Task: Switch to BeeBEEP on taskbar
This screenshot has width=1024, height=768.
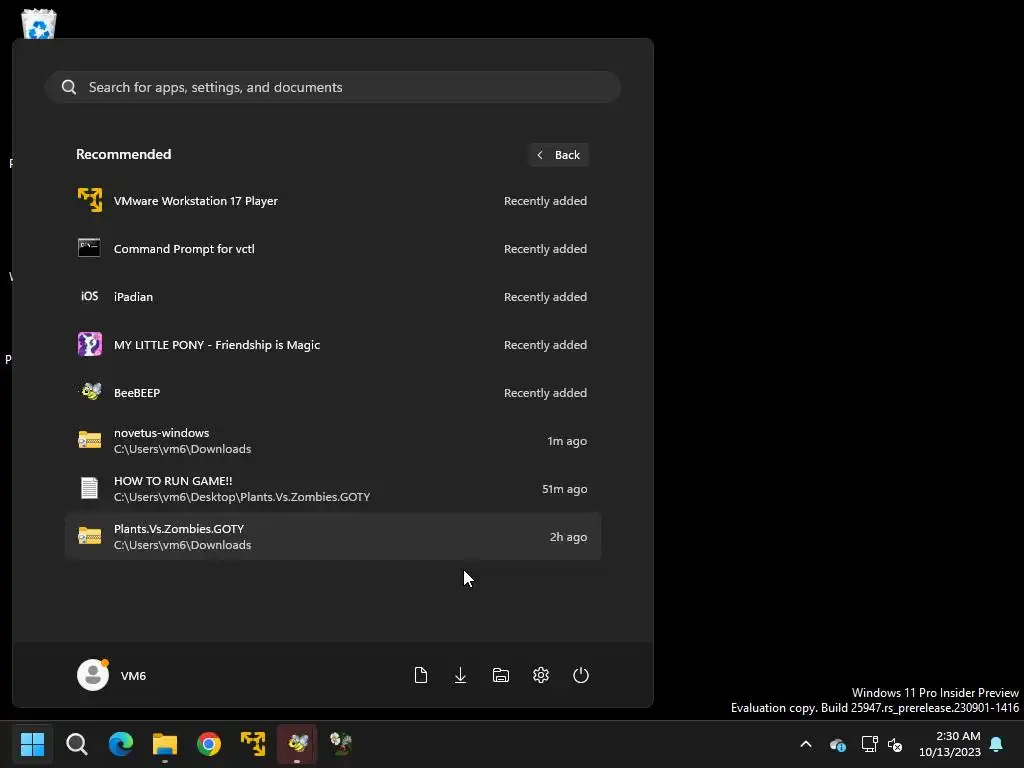Action: click(x=297, y=744)
